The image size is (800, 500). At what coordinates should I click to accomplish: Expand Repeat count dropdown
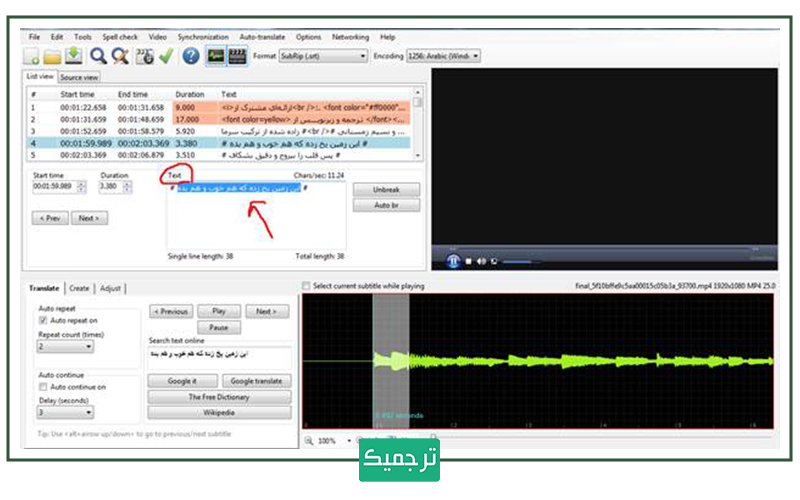click(65, 346)
